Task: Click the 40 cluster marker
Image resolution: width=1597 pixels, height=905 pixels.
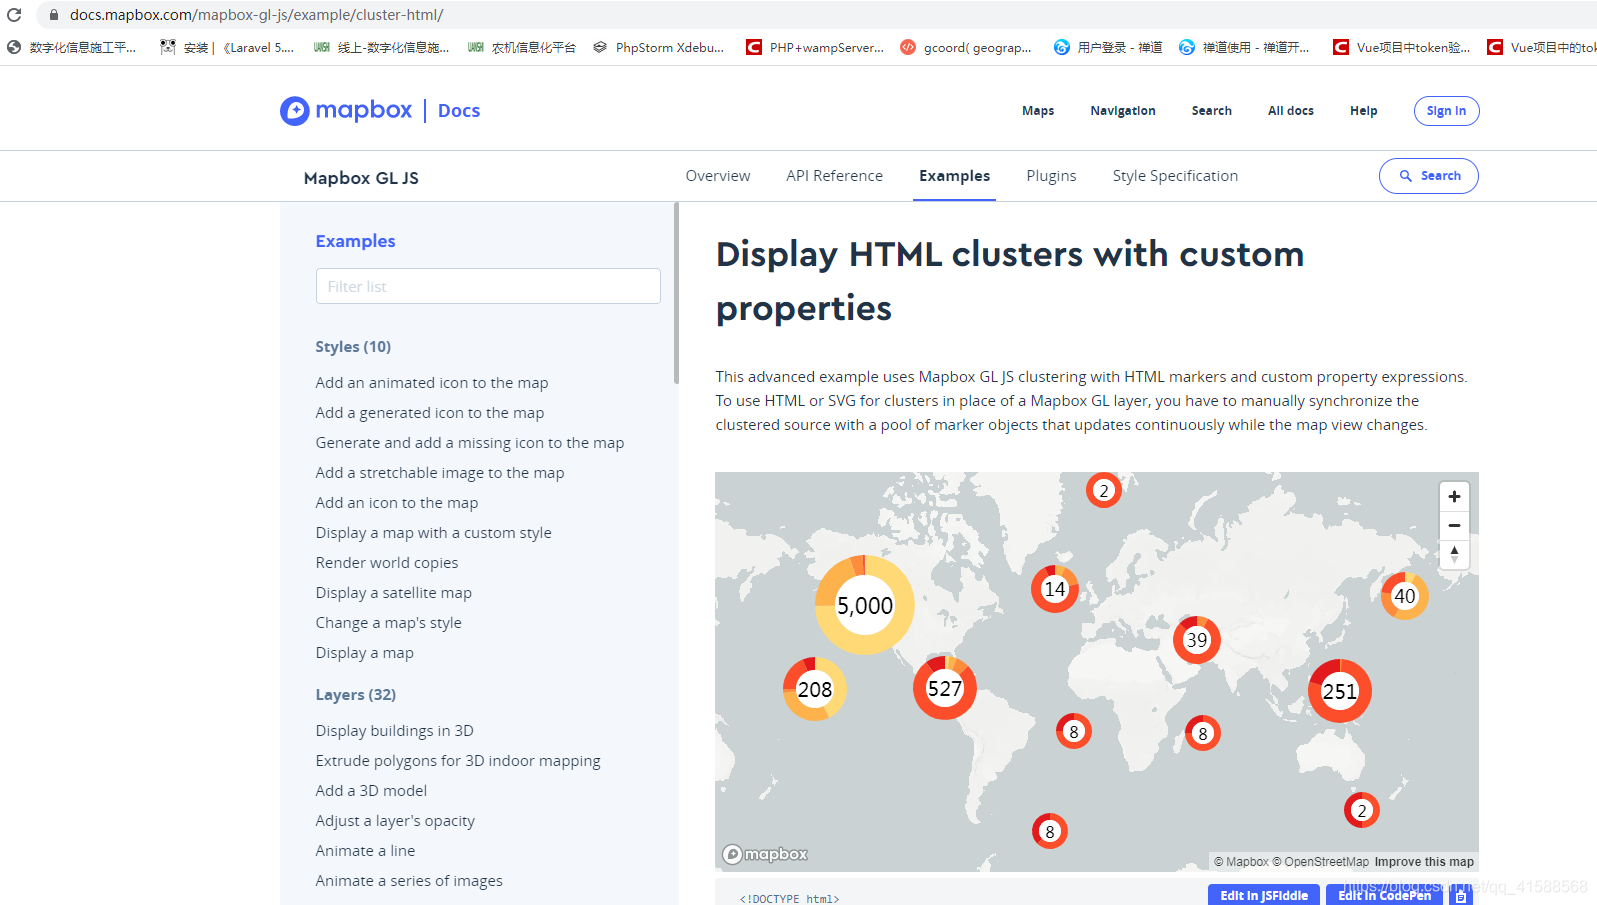Action: point(1405,596)
